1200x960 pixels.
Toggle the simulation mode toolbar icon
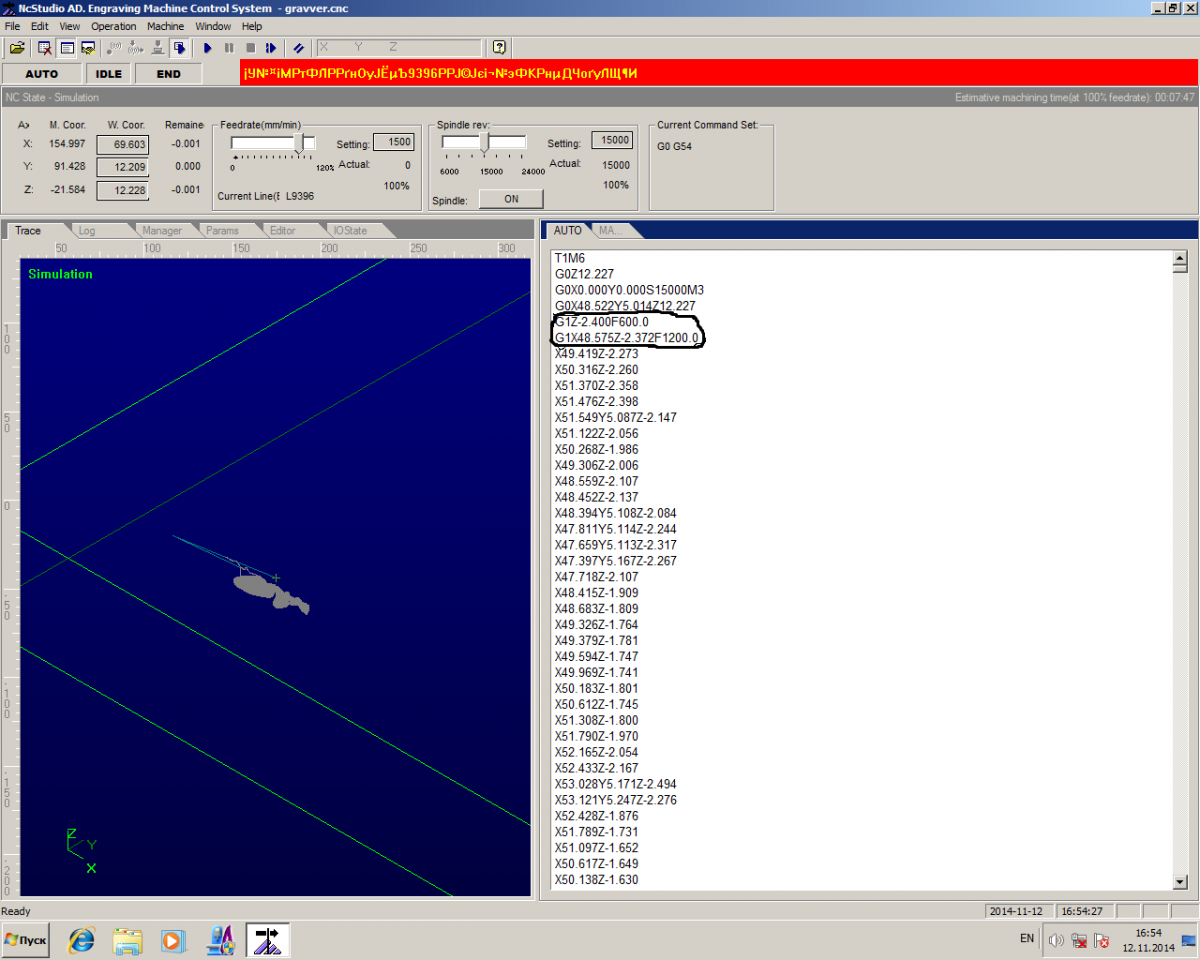(x=179, y=47)
